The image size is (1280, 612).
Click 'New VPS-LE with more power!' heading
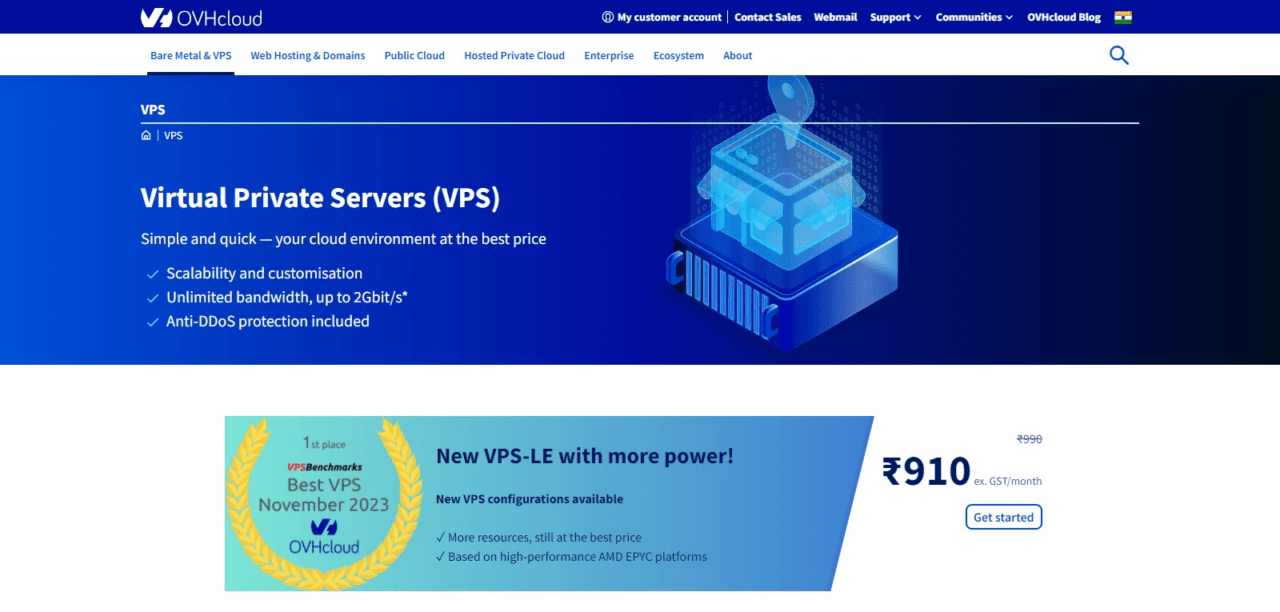click(x=585, y=456)
